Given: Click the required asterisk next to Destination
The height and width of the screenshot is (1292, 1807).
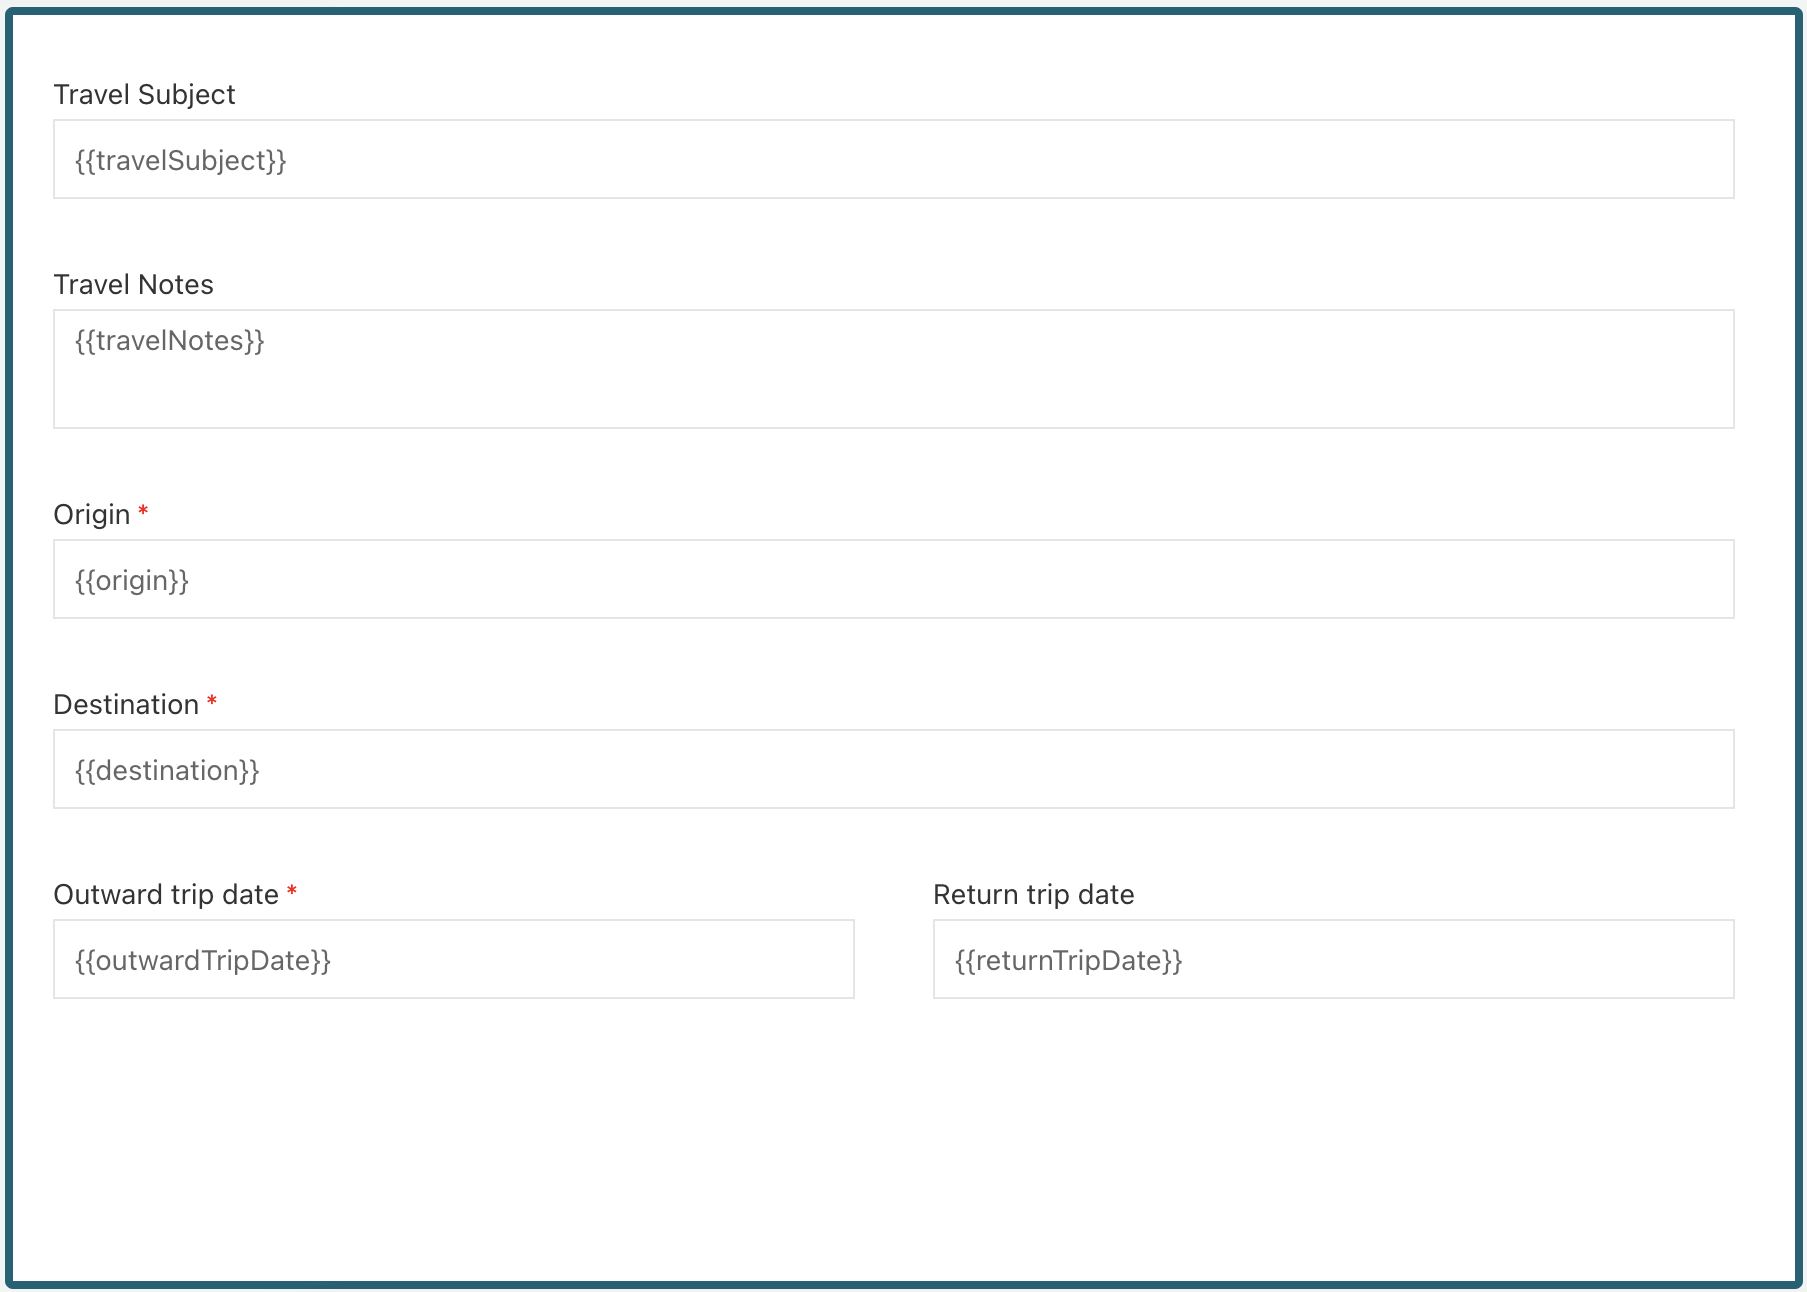Looking at the screenshot, I should click(x=212, y=702).
